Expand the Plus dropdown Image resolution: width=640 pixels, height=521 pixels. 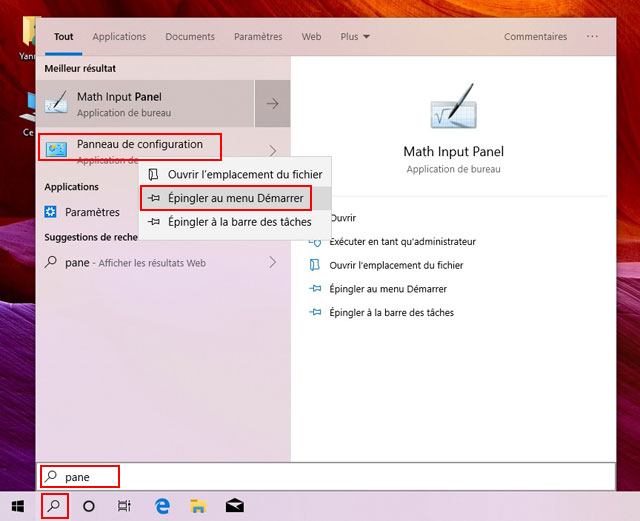[355, 37]
